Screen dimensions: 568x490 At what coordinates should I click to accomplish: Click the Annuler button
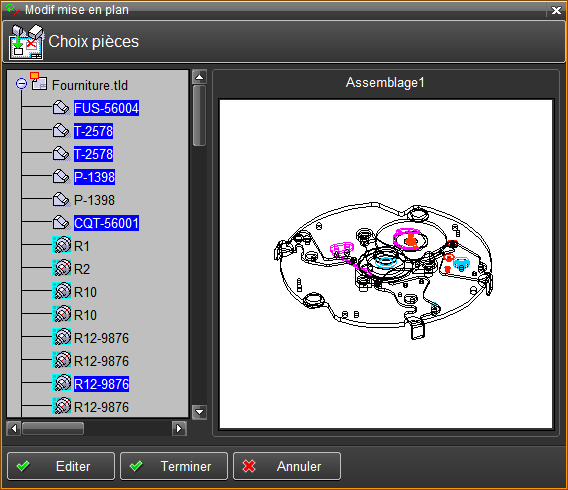287,466
